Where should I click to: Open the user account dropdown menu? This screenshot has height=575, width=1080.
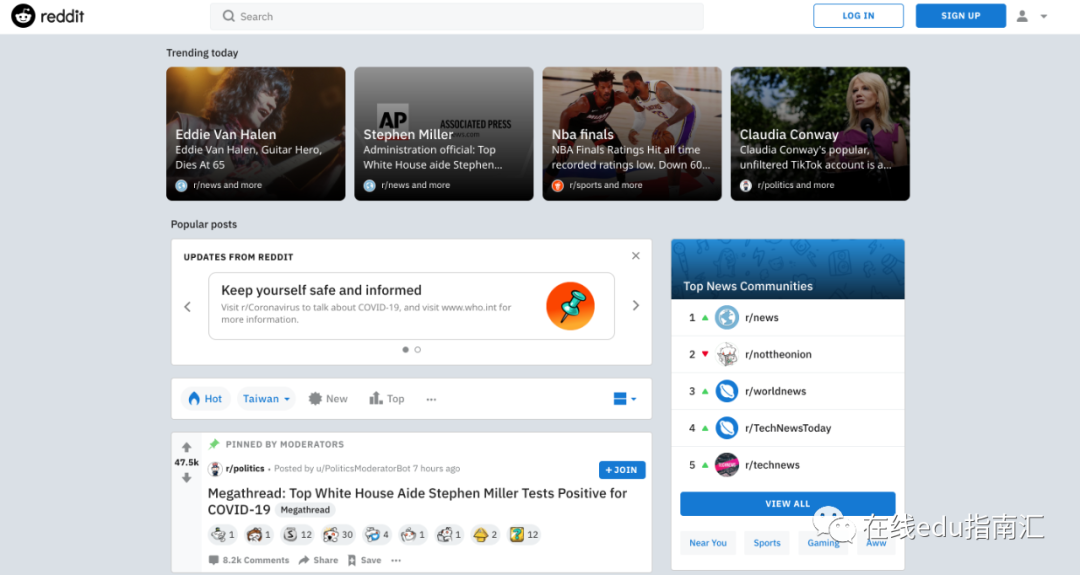coord(1032,16)
